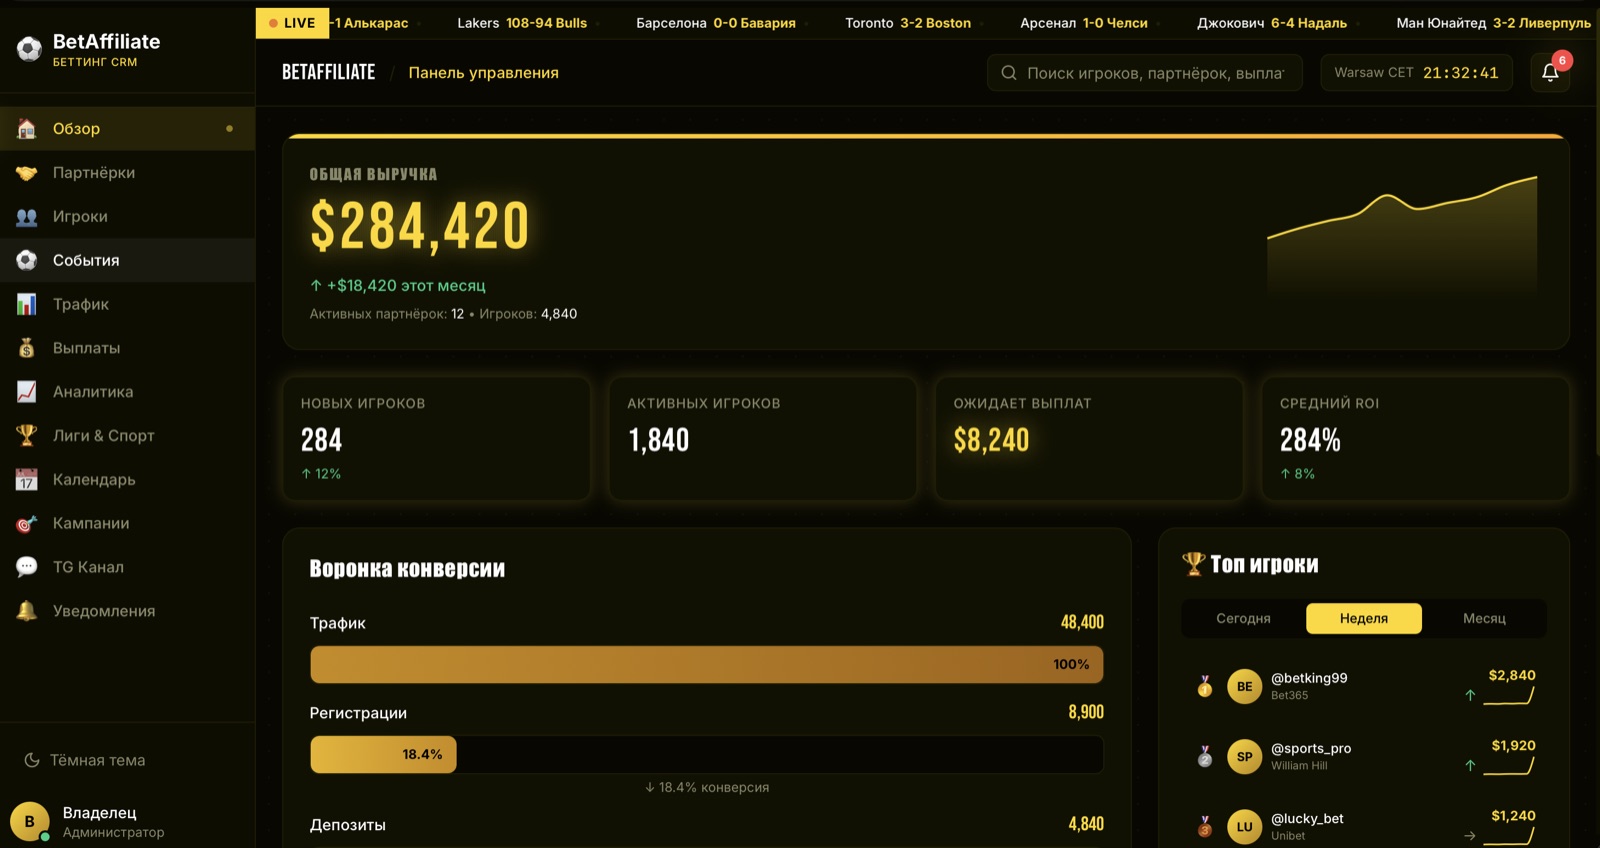Click the gold medal icon next to @betking99
This screenshot has height=848, width=1600.
click(x=1205, y=686)
